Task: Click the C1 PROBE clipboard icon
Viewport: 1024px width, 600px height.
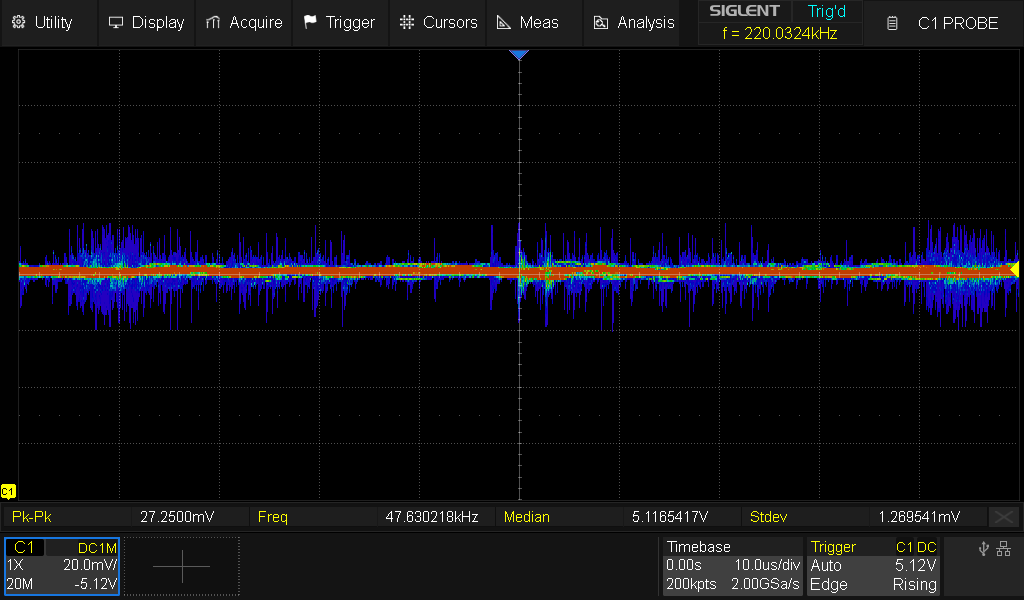Action: (893, 22)
